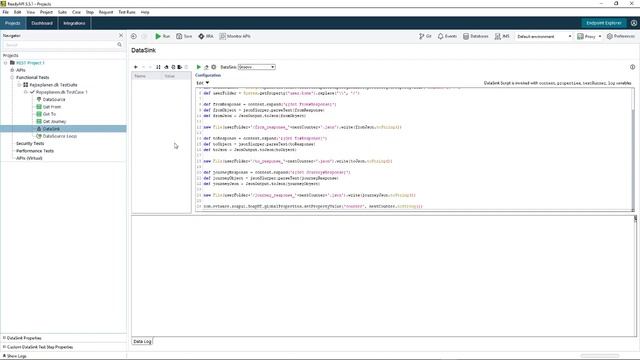Click the Name column header

pyautogui.click(x=146, y=76)
